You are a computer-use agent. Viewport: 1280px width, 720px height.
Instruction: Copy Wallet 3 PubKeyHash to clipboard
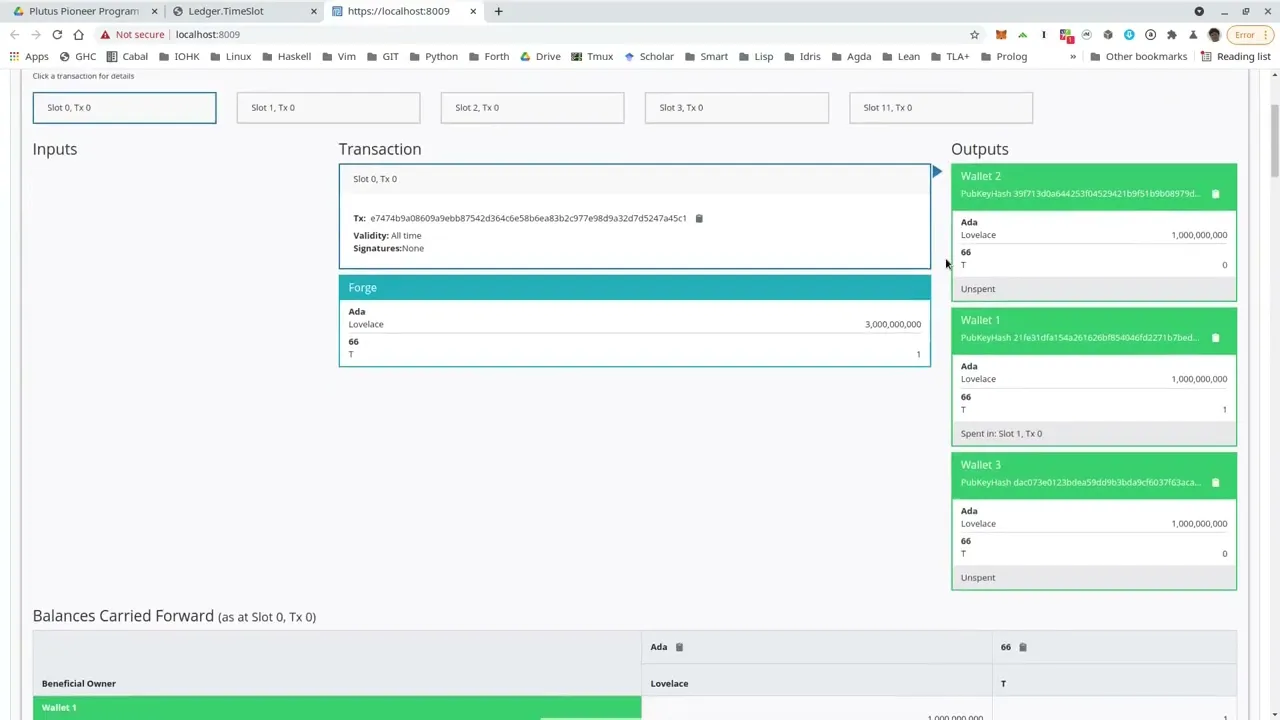point(1215,482)
